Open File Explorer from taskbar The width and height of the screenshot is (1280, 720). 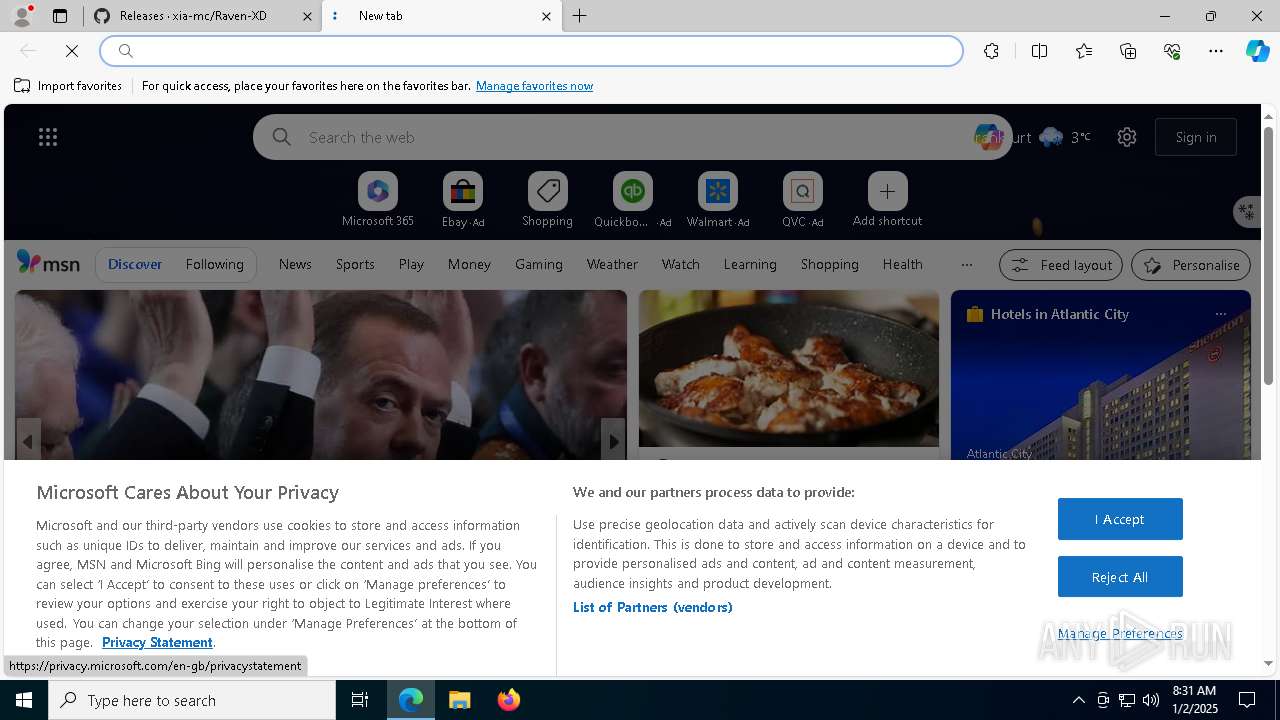click(459, 700)
